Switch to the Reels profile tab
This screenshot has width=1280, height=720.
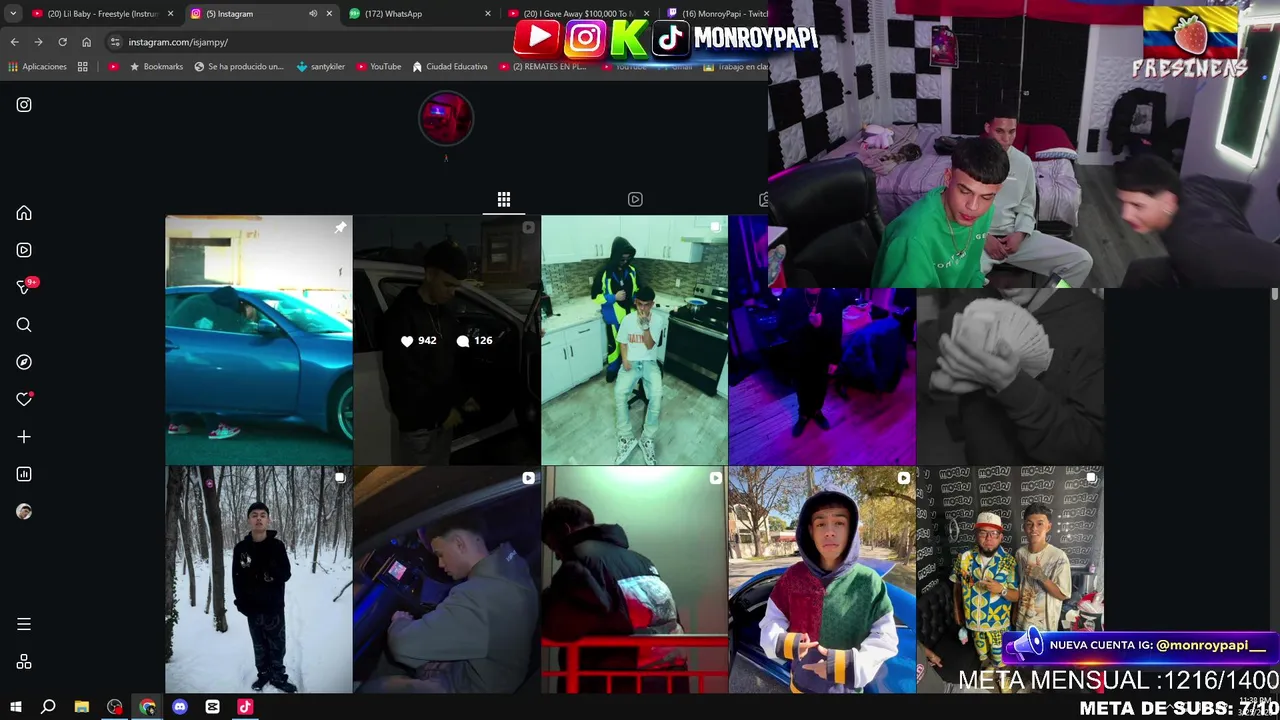pos(635,199)
